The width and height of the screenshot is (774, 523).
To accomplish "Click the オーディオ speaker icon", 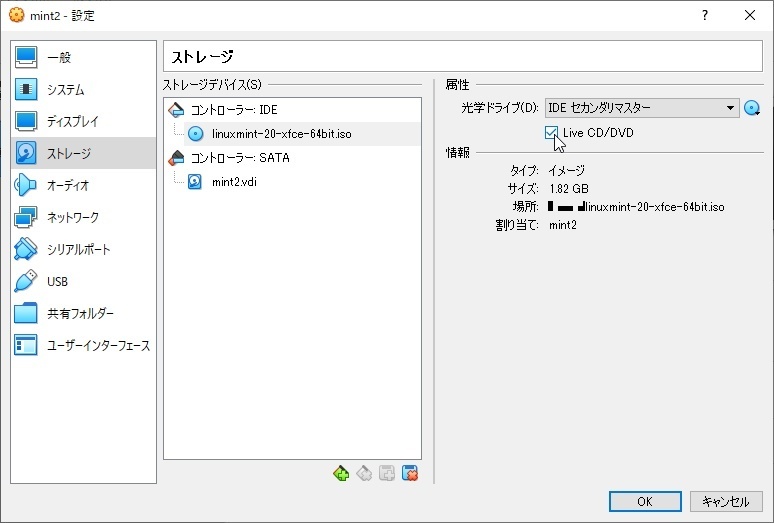I will (26, 185).
